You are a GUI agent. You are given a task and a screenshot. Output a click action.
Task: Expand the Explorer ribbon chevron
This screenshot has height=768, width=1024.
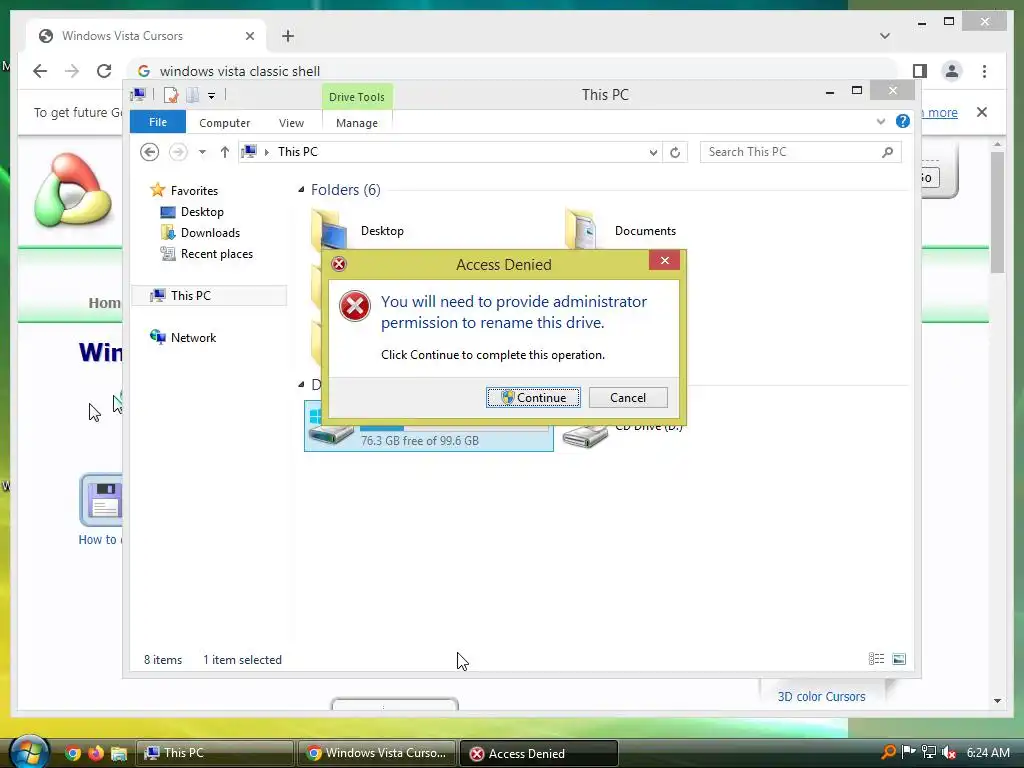881,121
